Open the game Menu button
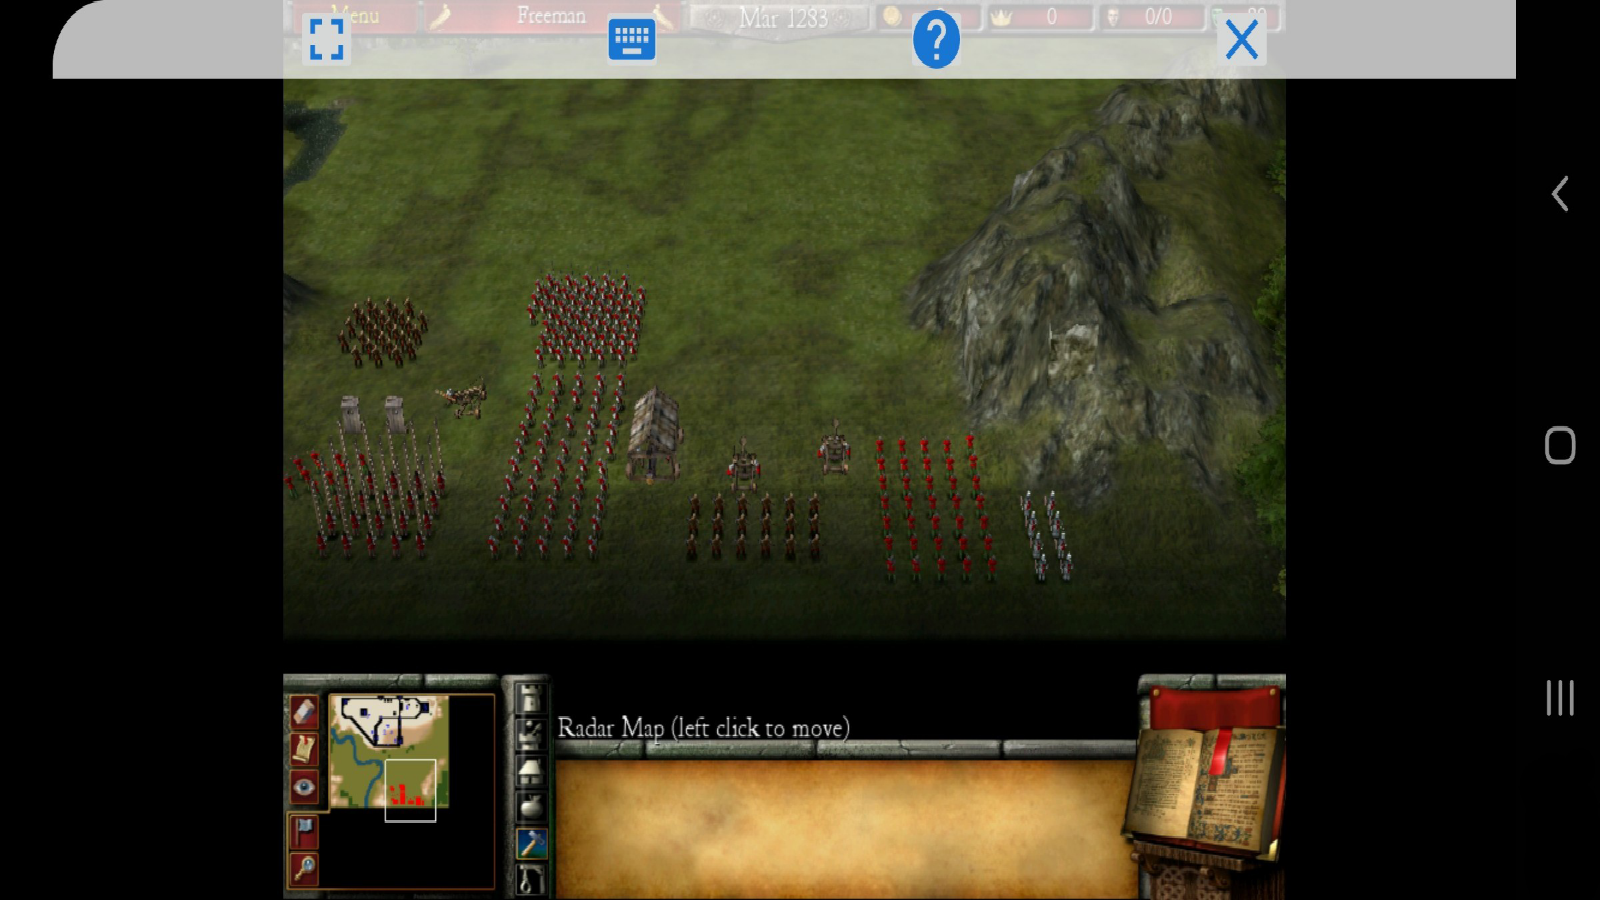Viewport: 1600px width, 900px height. [x=352, y=16]
